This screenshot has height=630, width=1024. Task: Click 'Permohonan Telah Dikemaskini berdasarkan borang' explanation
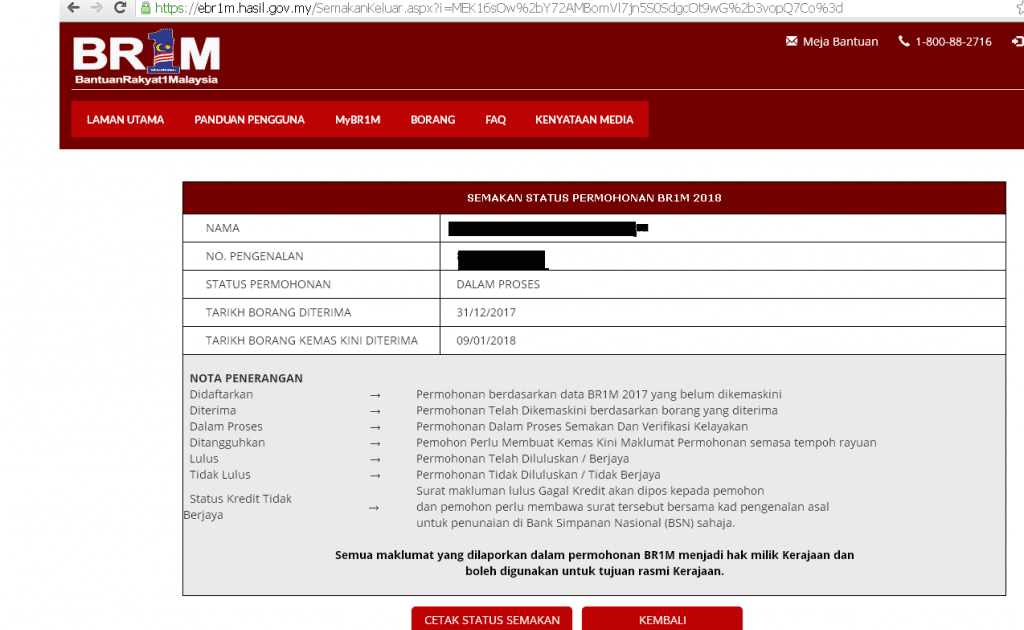tap(597, 411)
